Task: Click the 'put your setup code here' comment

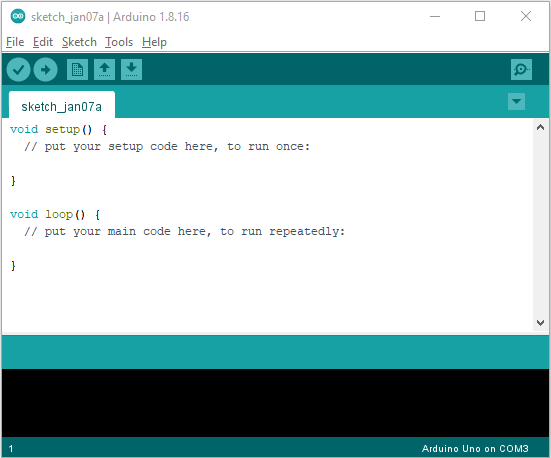Action: pyautogui.click(x=167, y=147)
